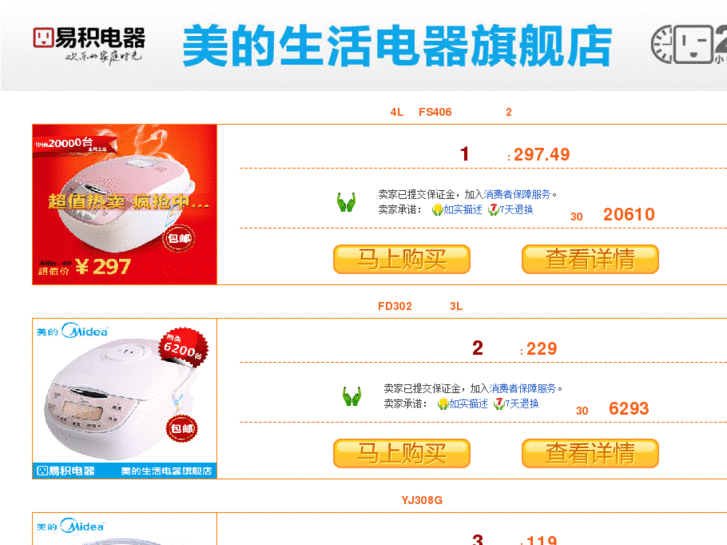Click the 如实描述 flower icon under product 1
The image size is (727, 545).
437,210
